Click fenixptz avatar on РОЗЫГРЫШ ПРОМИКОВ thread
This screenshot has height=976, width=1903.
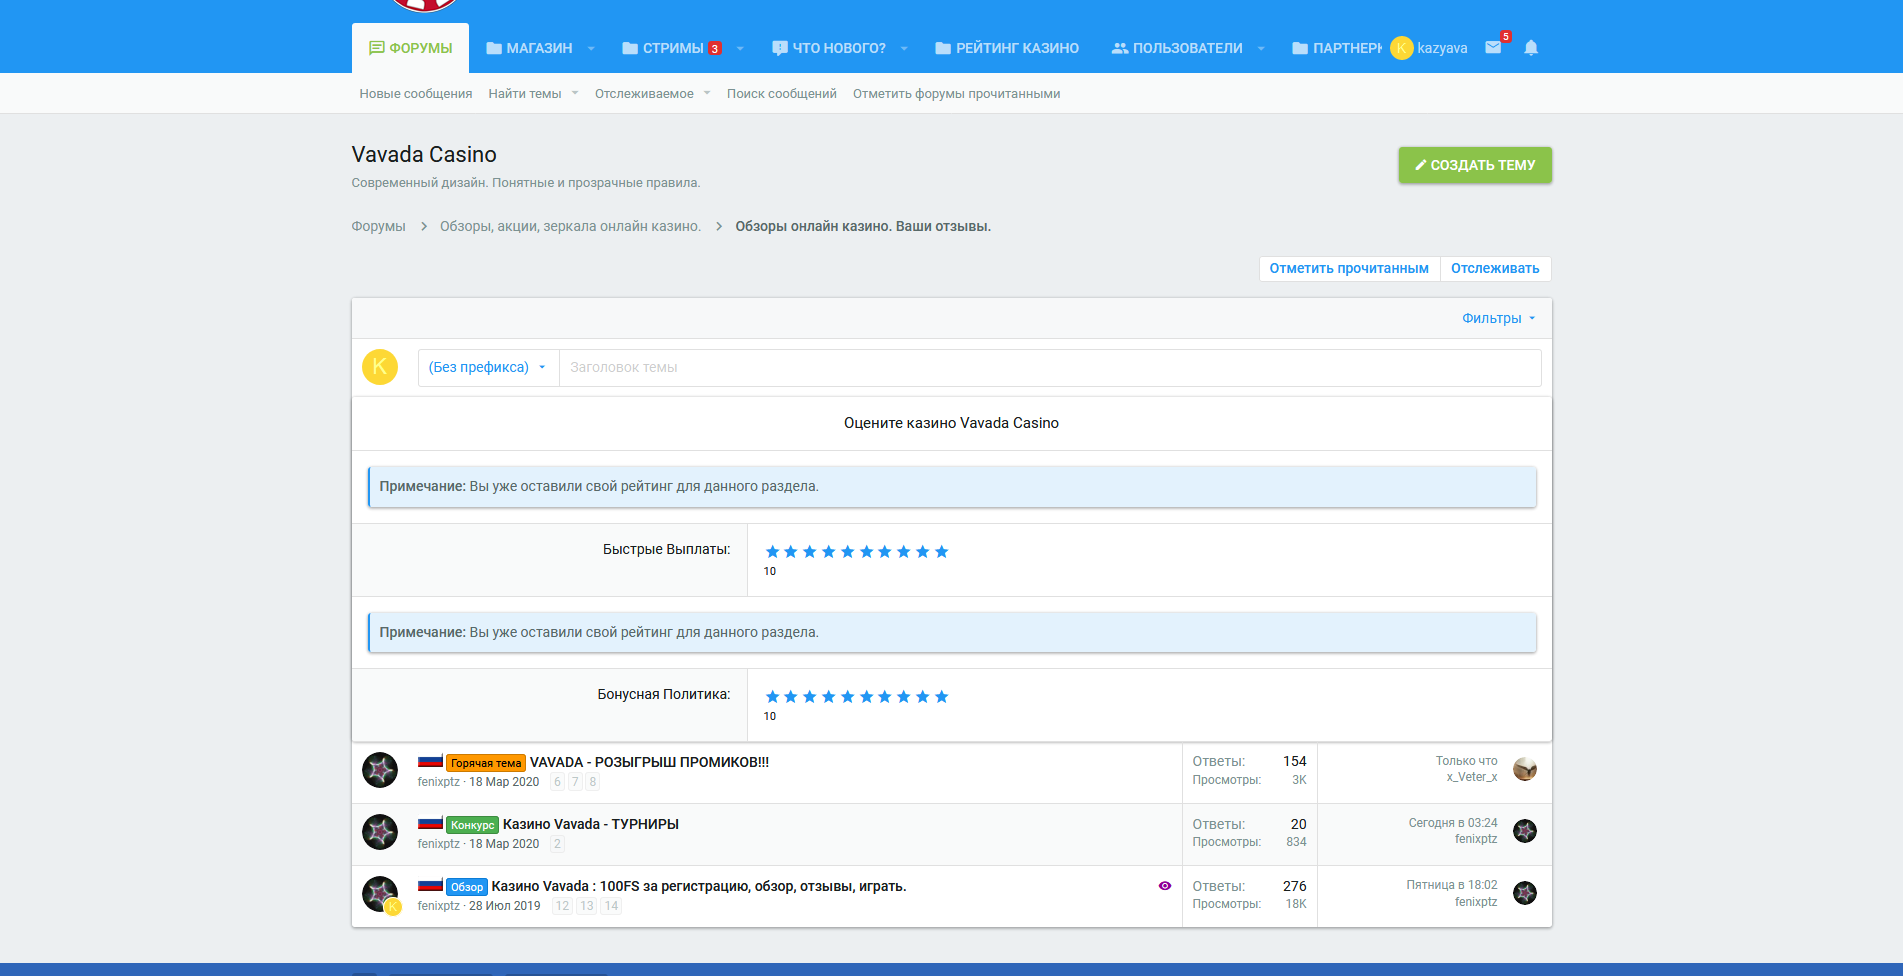[x=380, y=770]
